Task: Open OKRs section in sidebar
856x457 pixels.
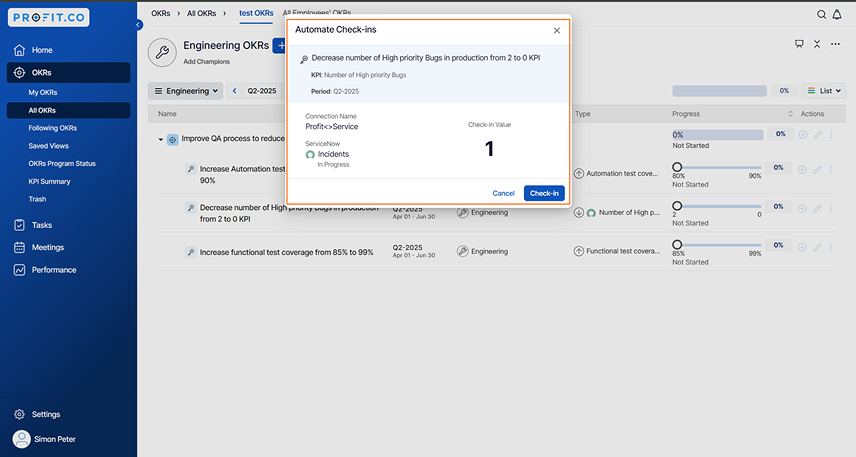Action: (x=68, y=73)
